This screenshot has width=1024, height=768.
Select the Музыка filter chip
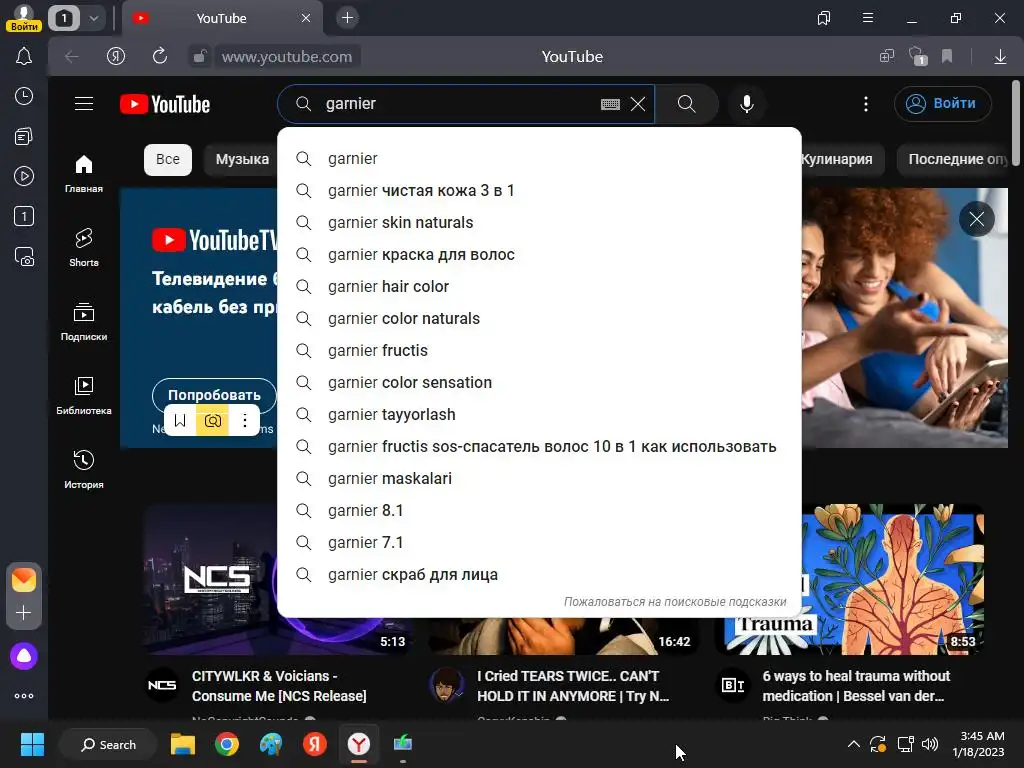point(242,159)
